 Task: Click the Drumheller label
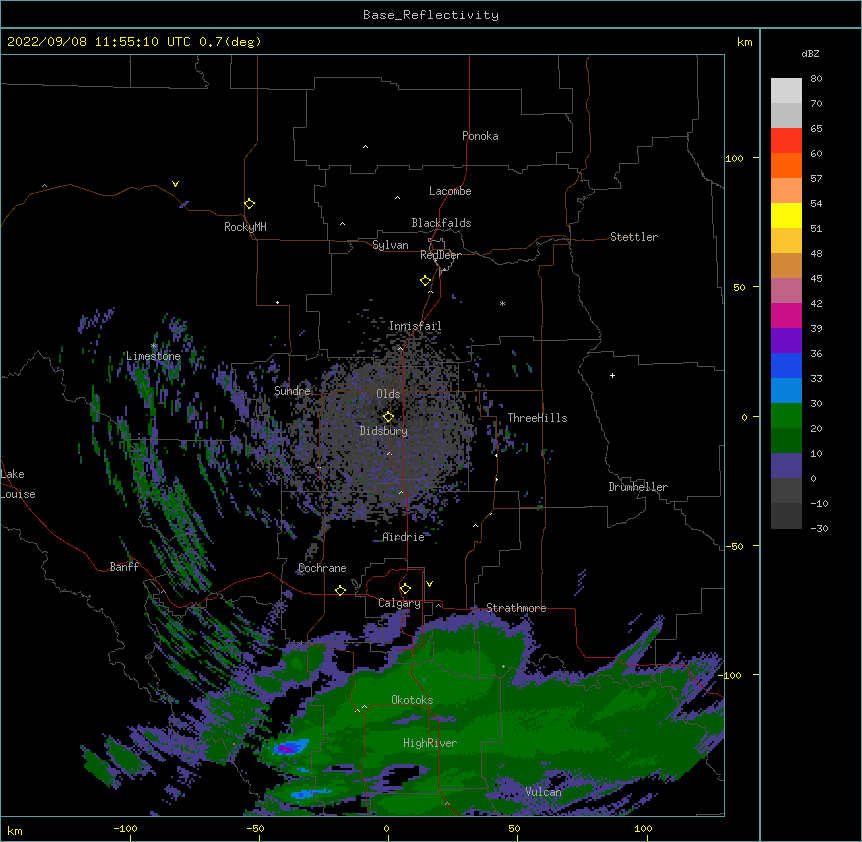(x=638, y=487)
